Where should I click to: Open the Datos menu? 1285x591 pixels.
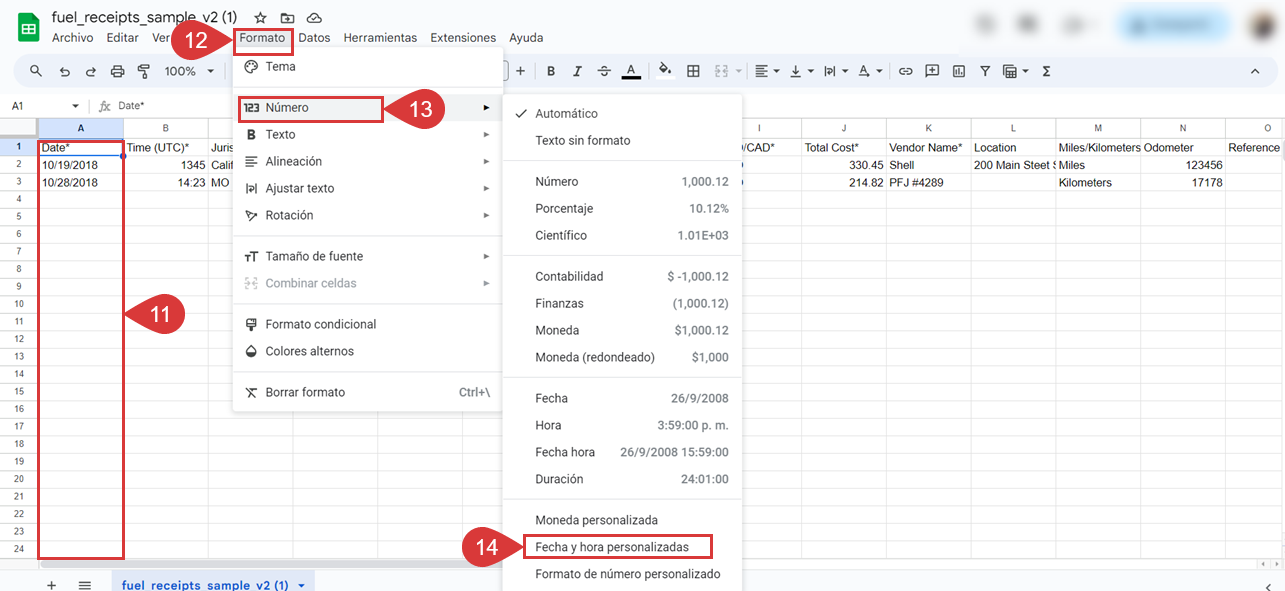coord(314,38)
